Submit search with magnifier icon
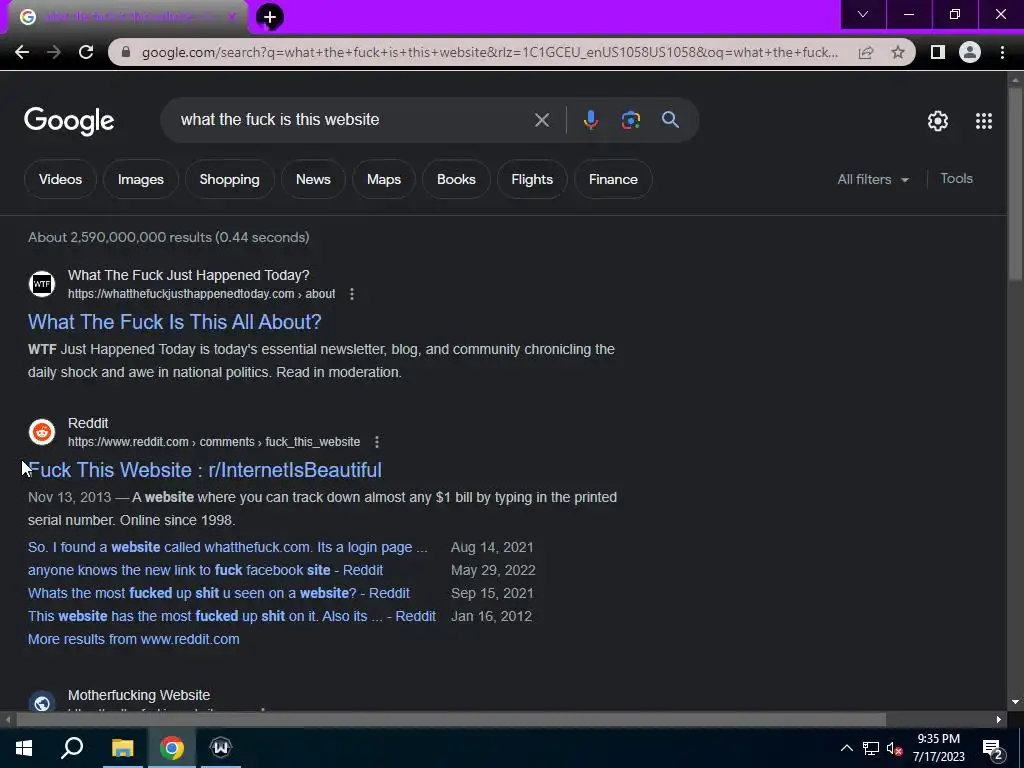Viewport: 1024px width, 768px height. pyautogui.click(x=670, y=120)
